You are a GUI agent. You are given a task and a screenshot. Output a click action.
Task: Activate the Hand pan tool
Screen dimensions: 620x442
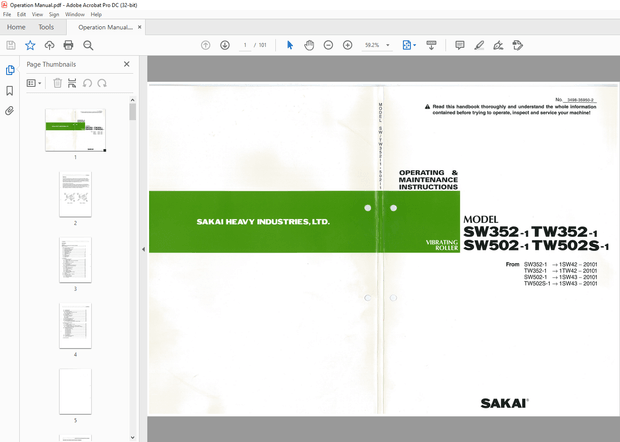click(309, 45)
